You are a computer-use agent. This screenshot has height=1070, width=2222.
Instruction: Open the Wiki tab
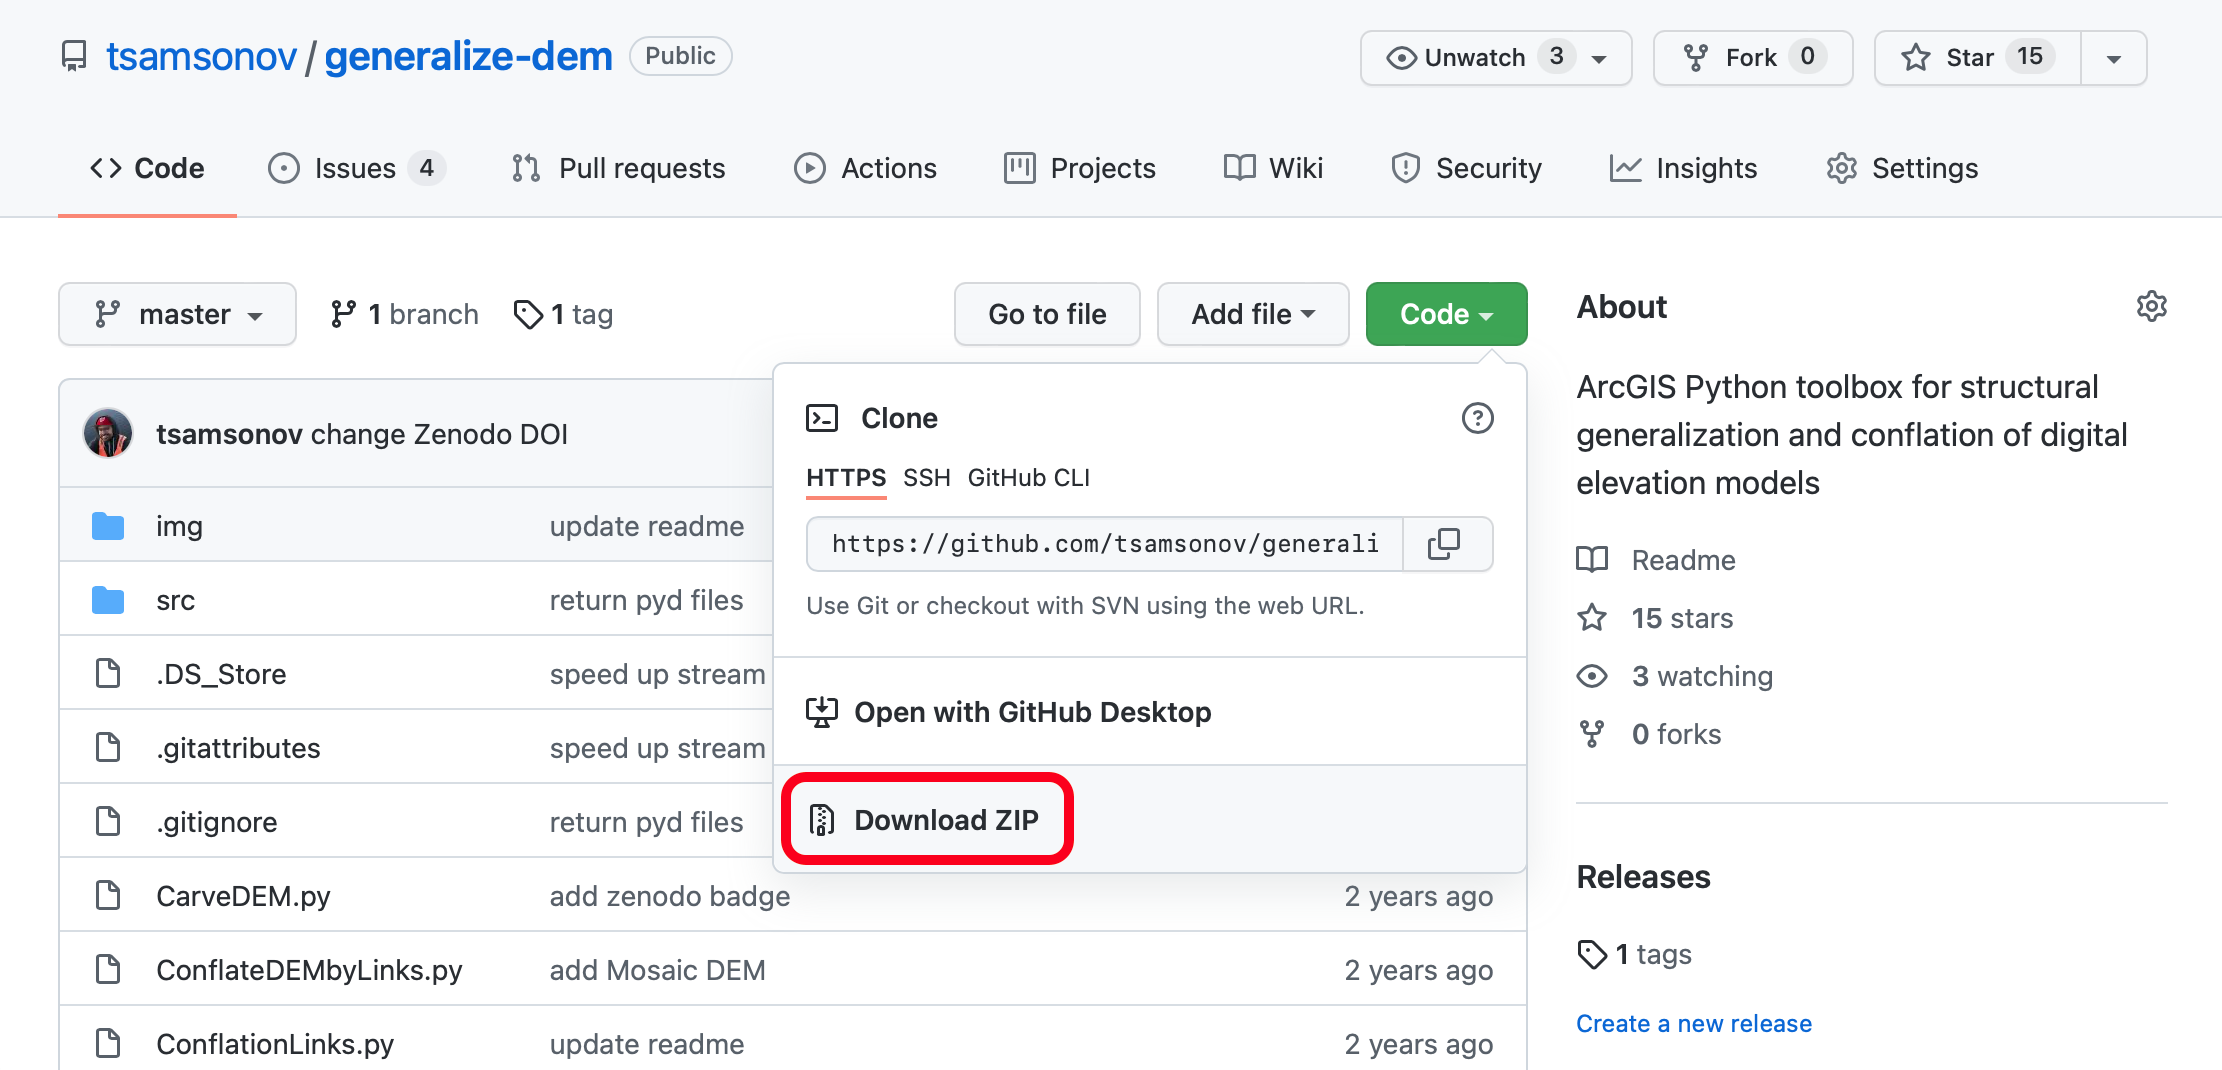point(1273,168)
